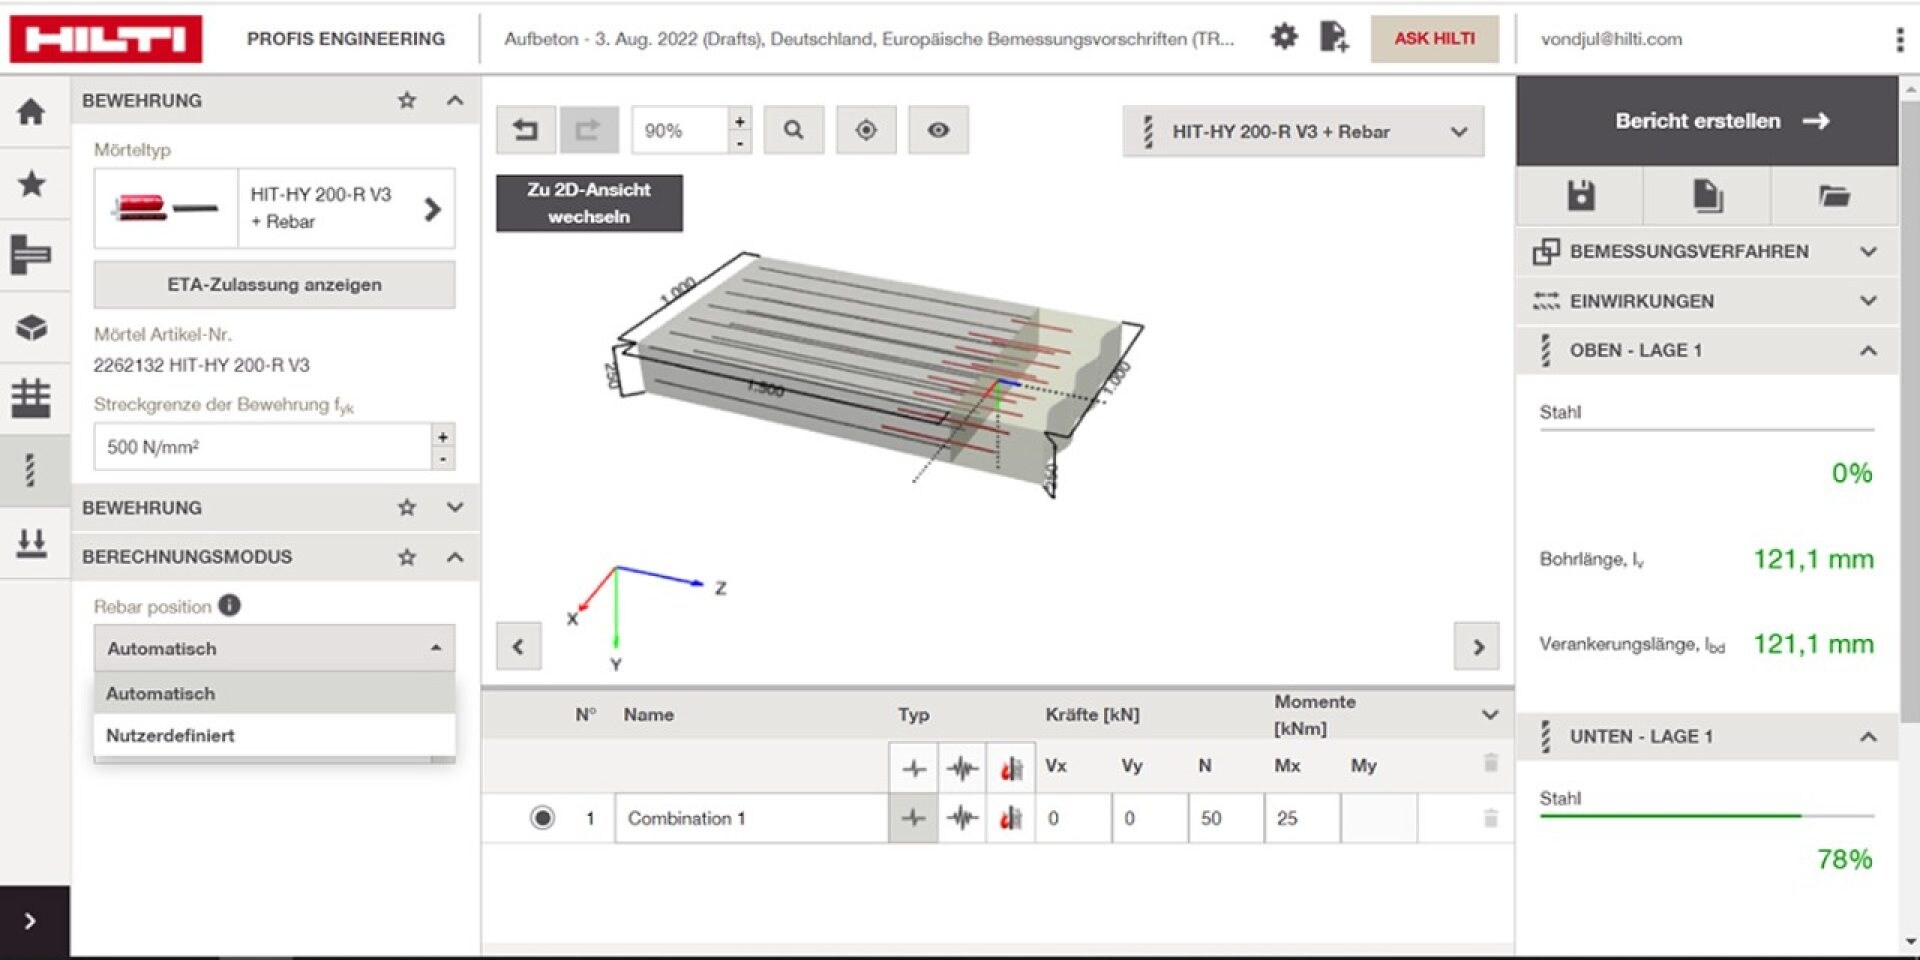Click the magnifier zoom search icon
Screen dimensions: 1920x960
pos(793,130)
